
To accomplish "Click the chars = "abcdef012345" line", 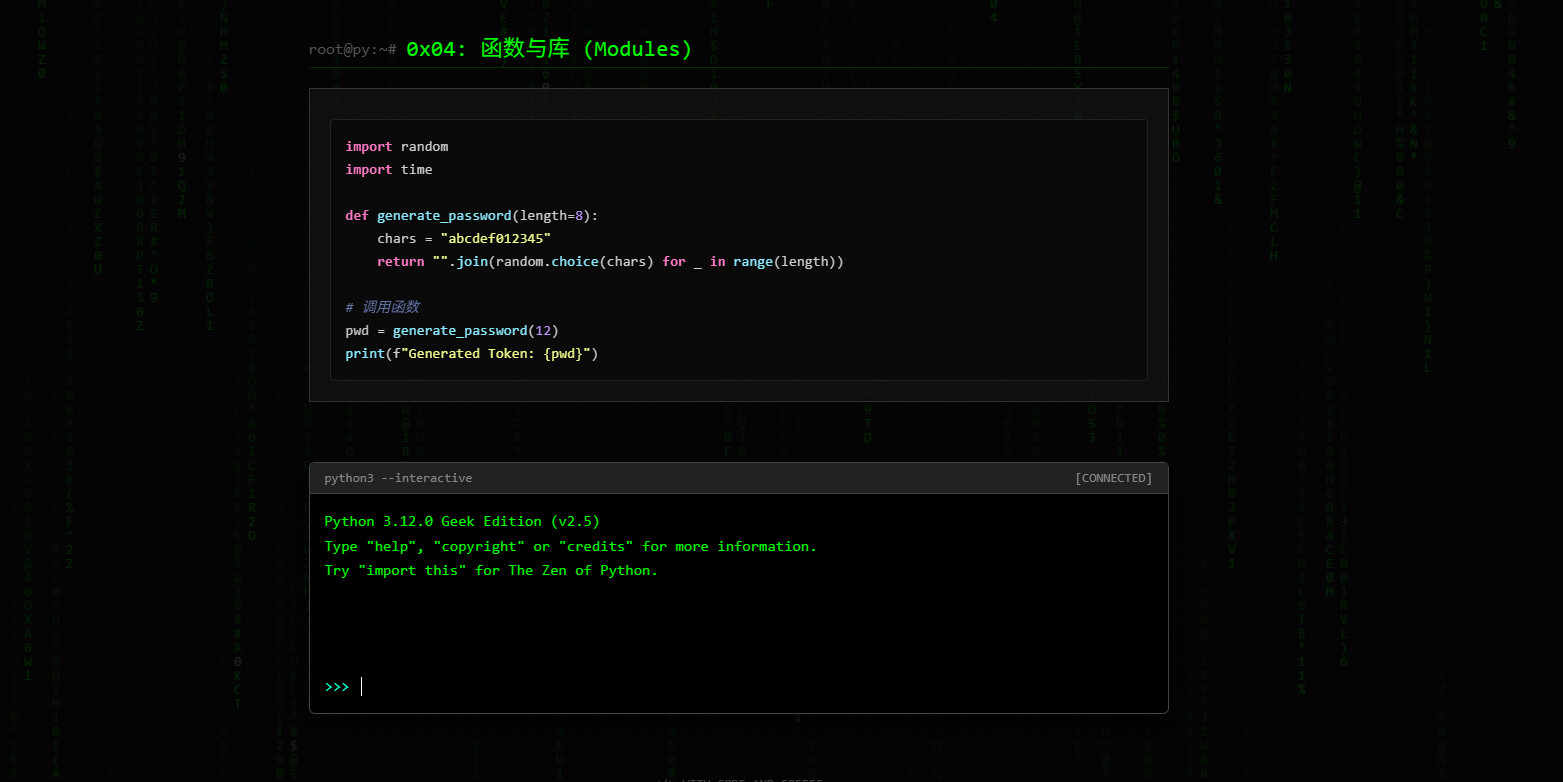I will [x=464, y=239].
